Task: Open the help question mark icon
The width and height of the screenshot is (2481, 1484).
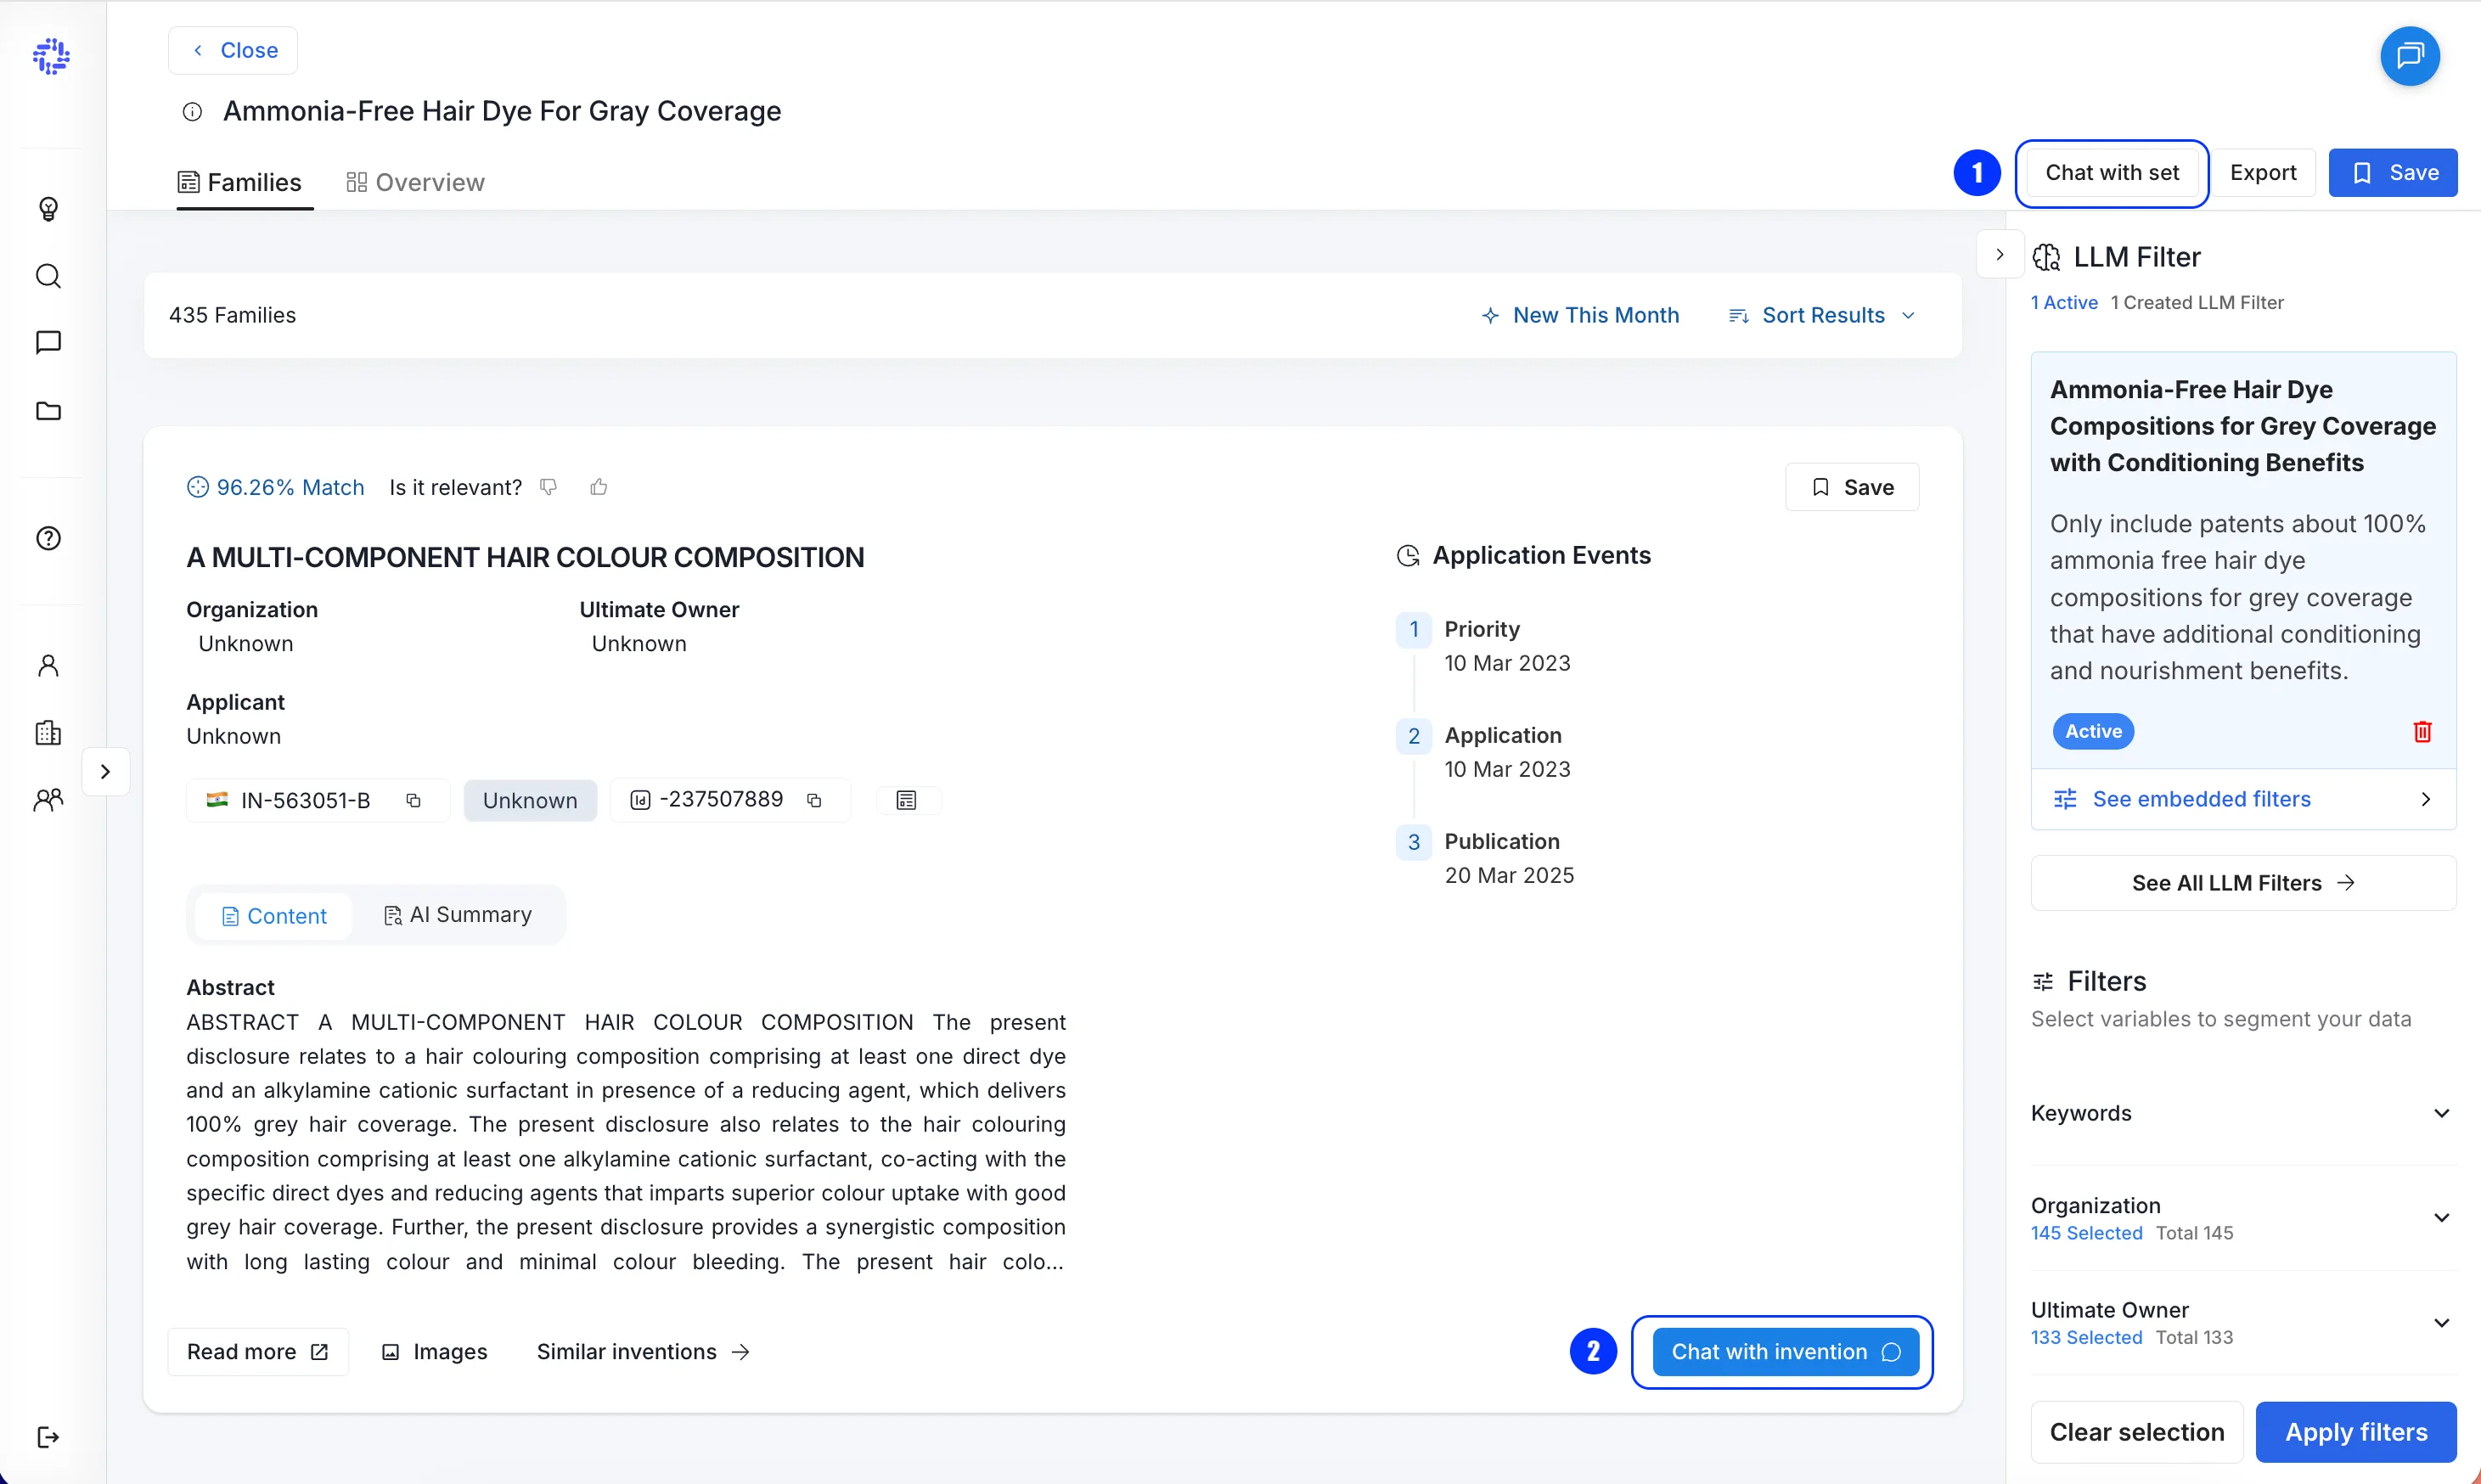Action: pyautogui.click(x=48, y=538)
